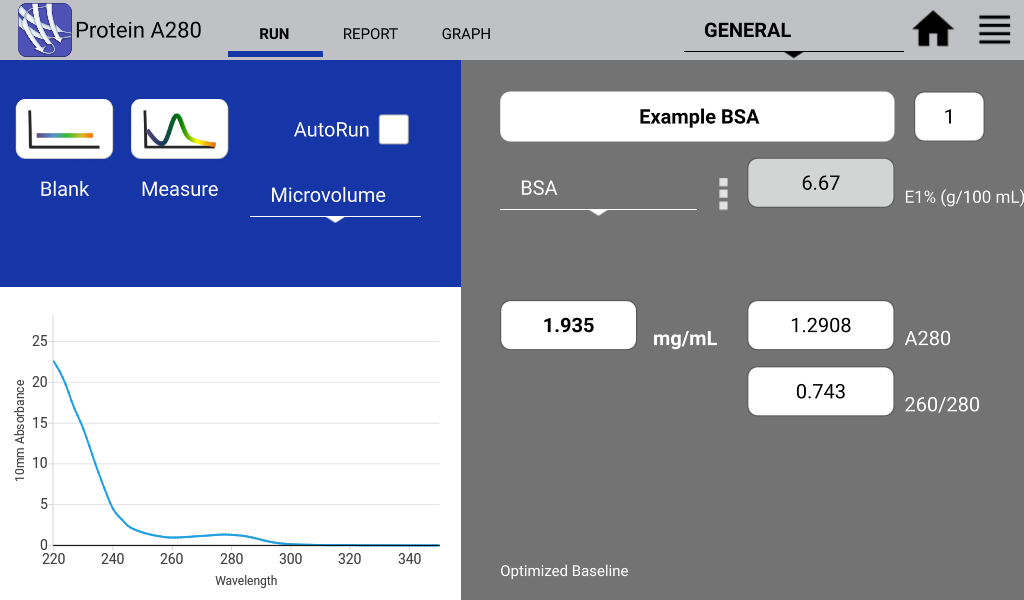Screen dimensions: 1024x600
Task: Open the GENERAL category dropdown
Action: click(x=793, y=32)
